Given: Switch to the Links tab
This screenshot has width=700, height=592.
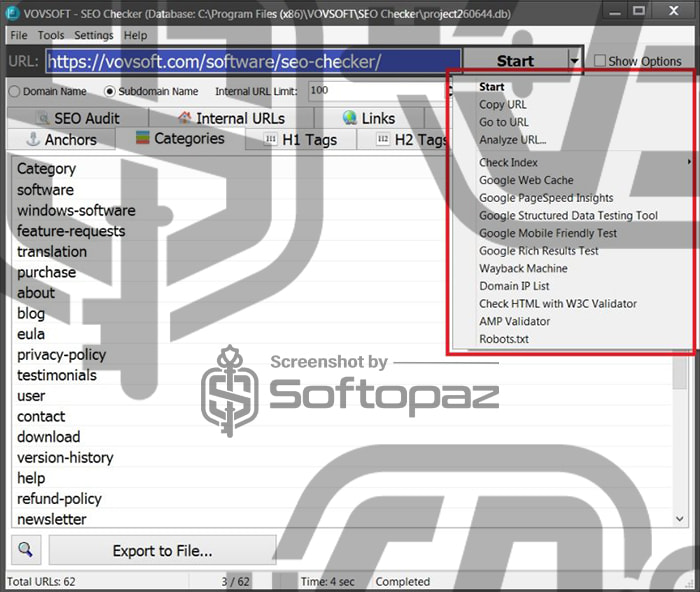Looking at the screenshot, I should 369,118.
